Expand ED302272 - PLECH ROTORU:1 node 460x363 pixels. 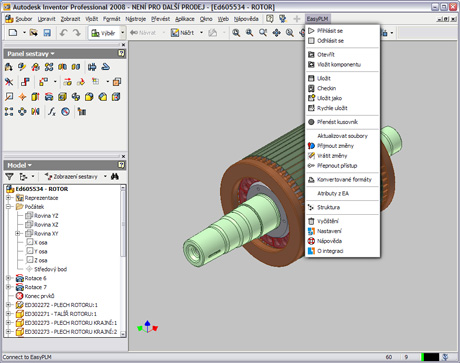pos(9,305)
